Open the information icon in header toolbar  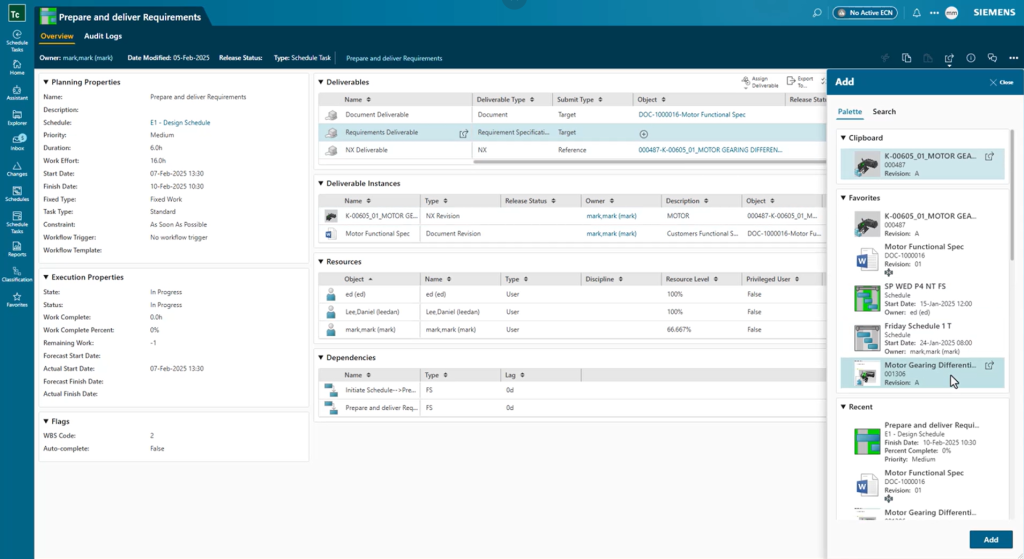click(x=971, y=58)
